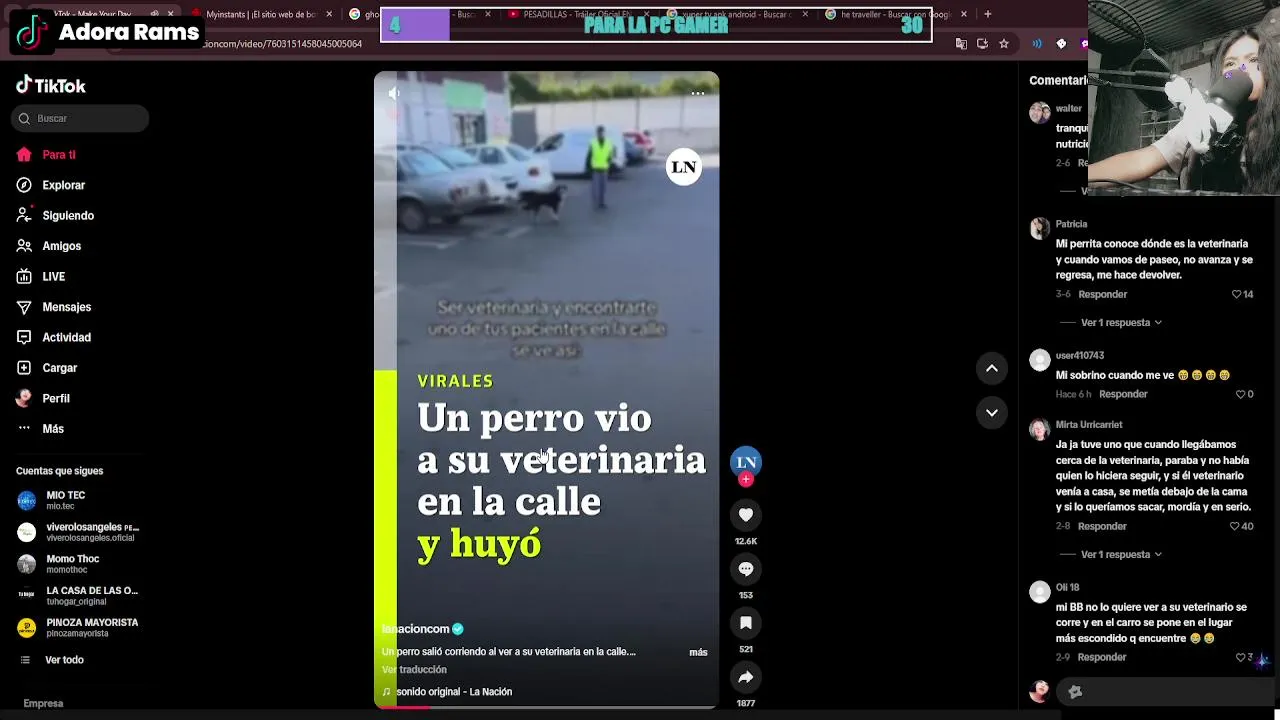Switch to 'he traveller - Buscar con Google' tab
This screenshot has width=1280, height=720.
tap(895, 14)
